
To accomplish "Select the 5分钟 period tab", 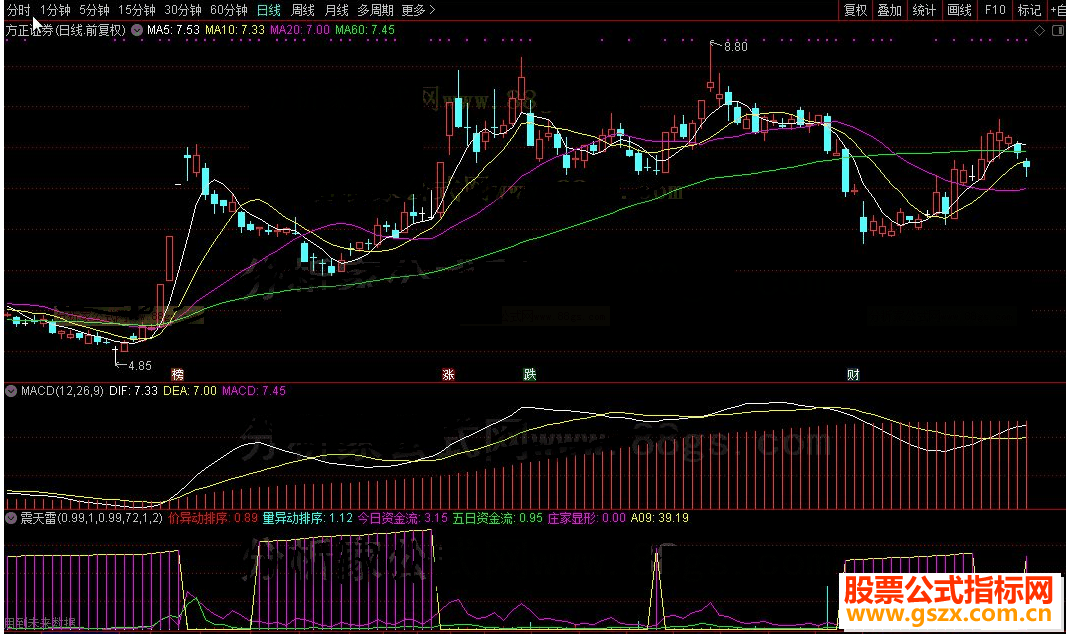I will (x=94, y=10).
